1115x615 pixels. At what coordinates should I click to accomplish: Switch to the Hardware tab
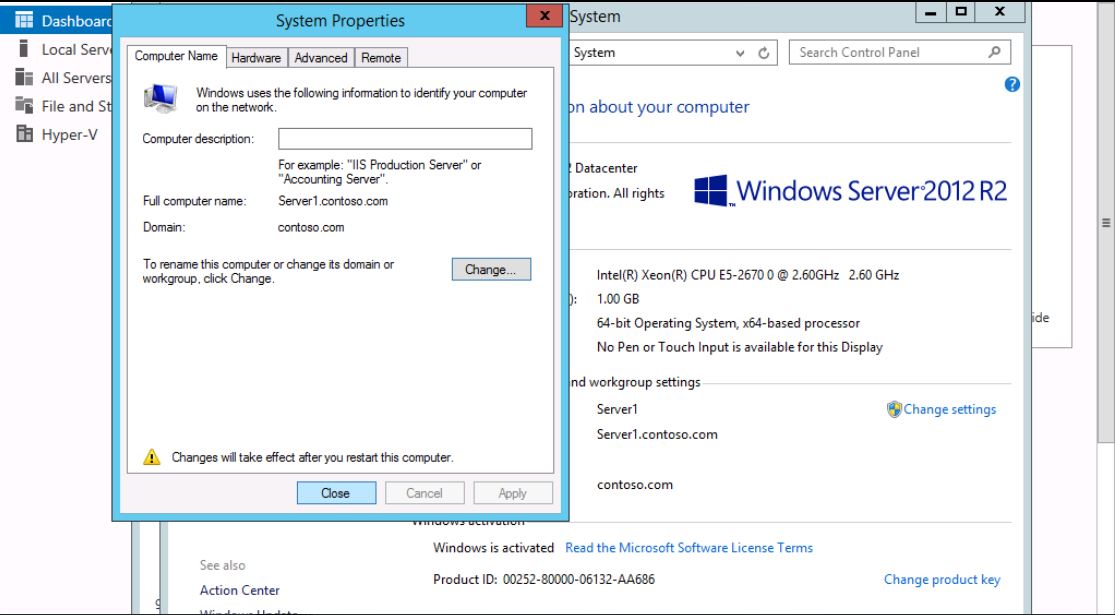pyautogui.click(x=256, y=58)
